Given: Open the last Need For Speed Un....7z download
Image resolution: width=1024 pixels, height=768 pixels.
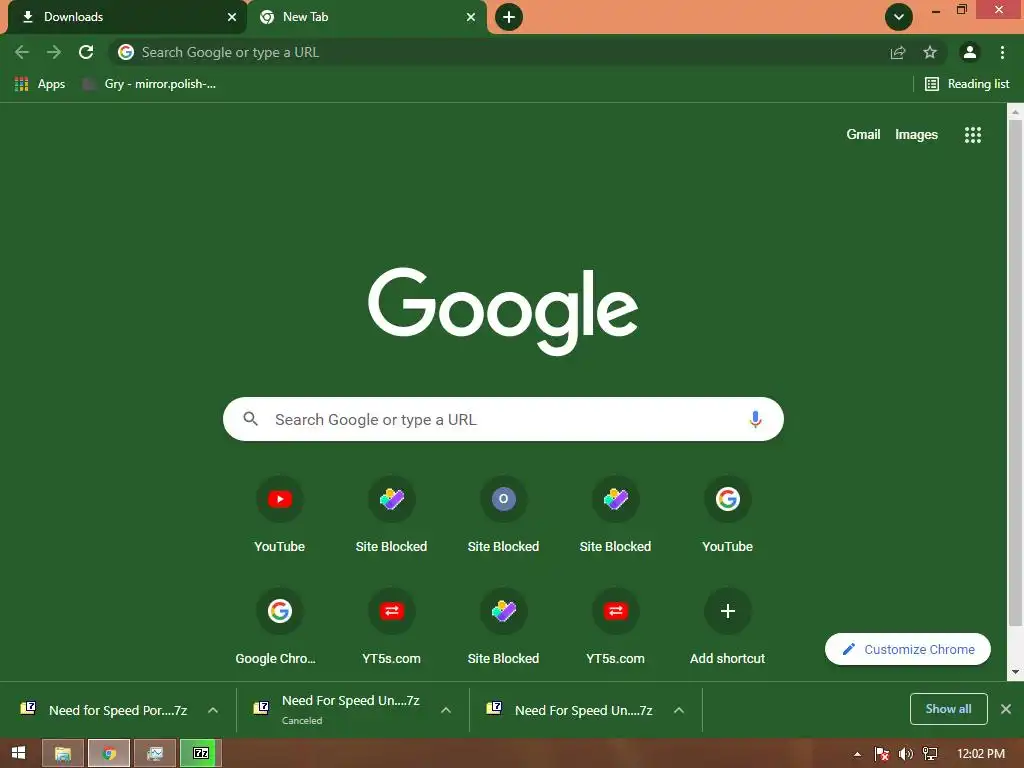Looking at the screenshot, I should point(570,710).
